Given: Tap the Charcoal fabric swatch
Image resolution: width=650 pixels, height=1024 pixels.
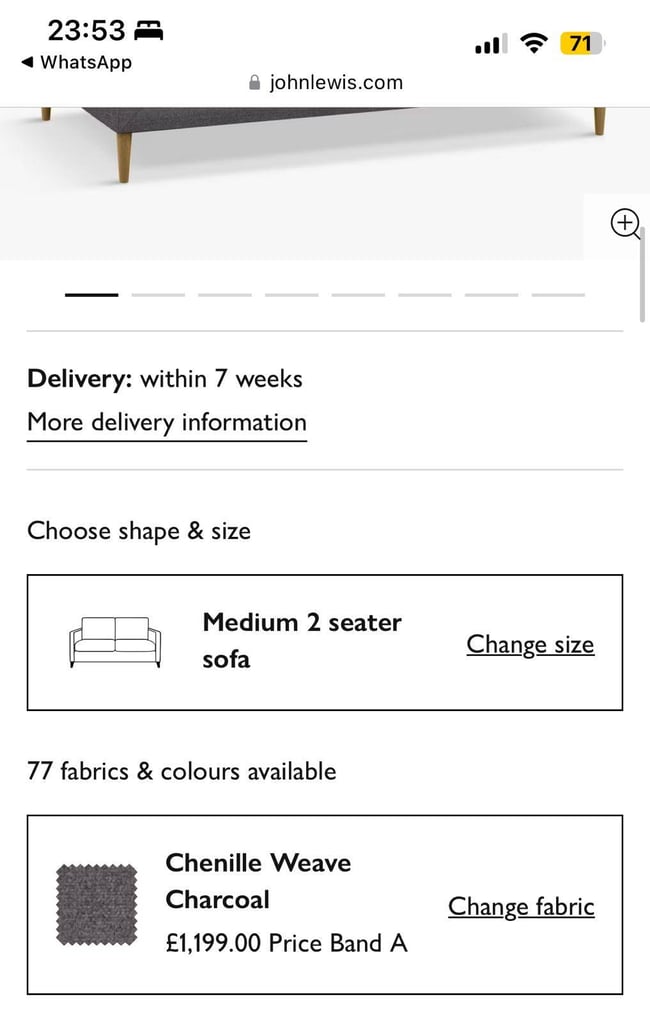Looking at the screenshot, I should (x=97, y=904).
